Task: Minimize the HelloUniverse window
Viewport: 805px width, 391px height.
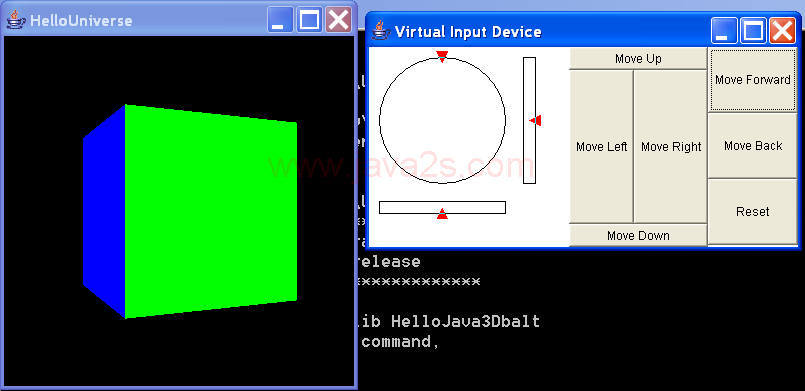Action: 280,20
